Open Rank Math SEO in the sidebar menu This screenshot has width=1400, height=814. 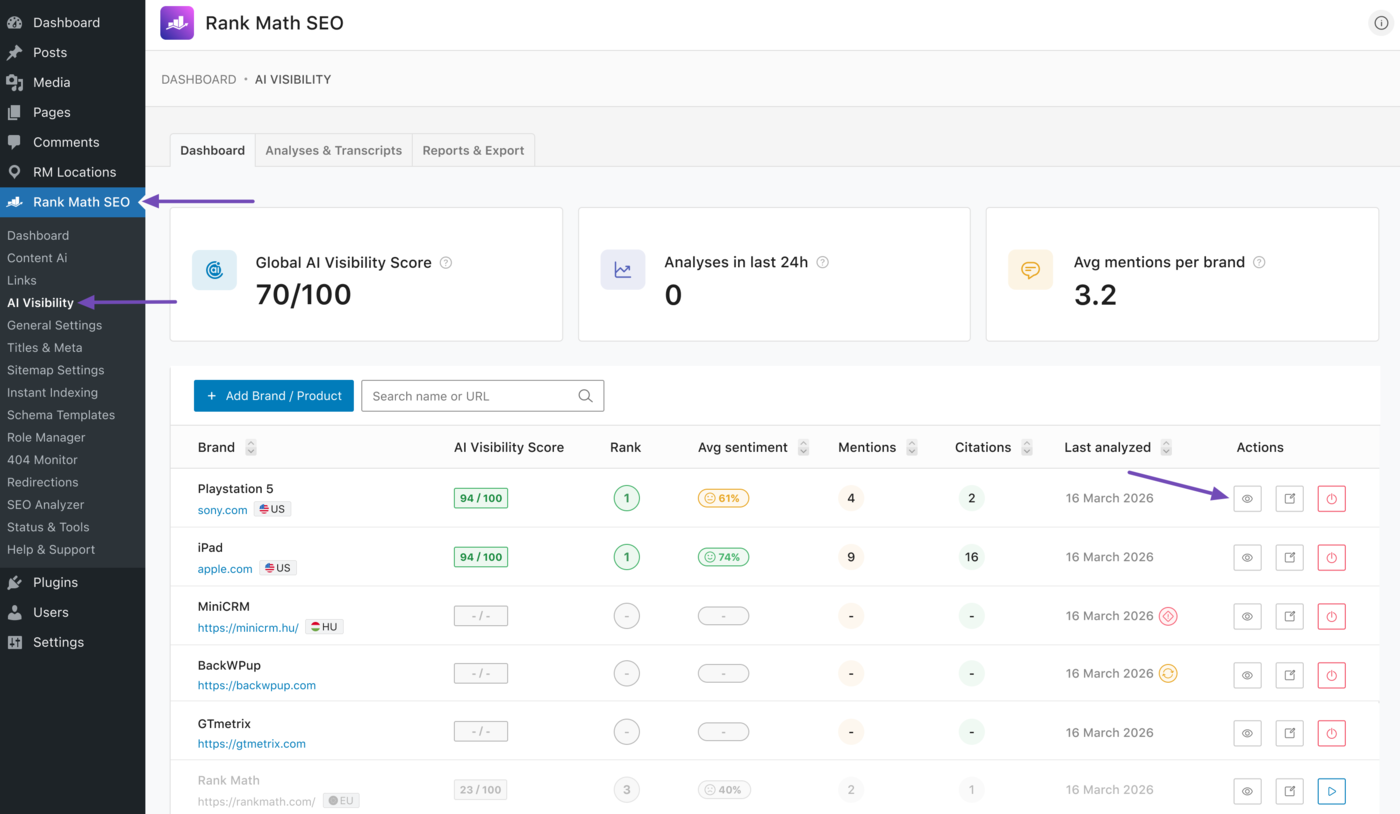coord(72,202)
